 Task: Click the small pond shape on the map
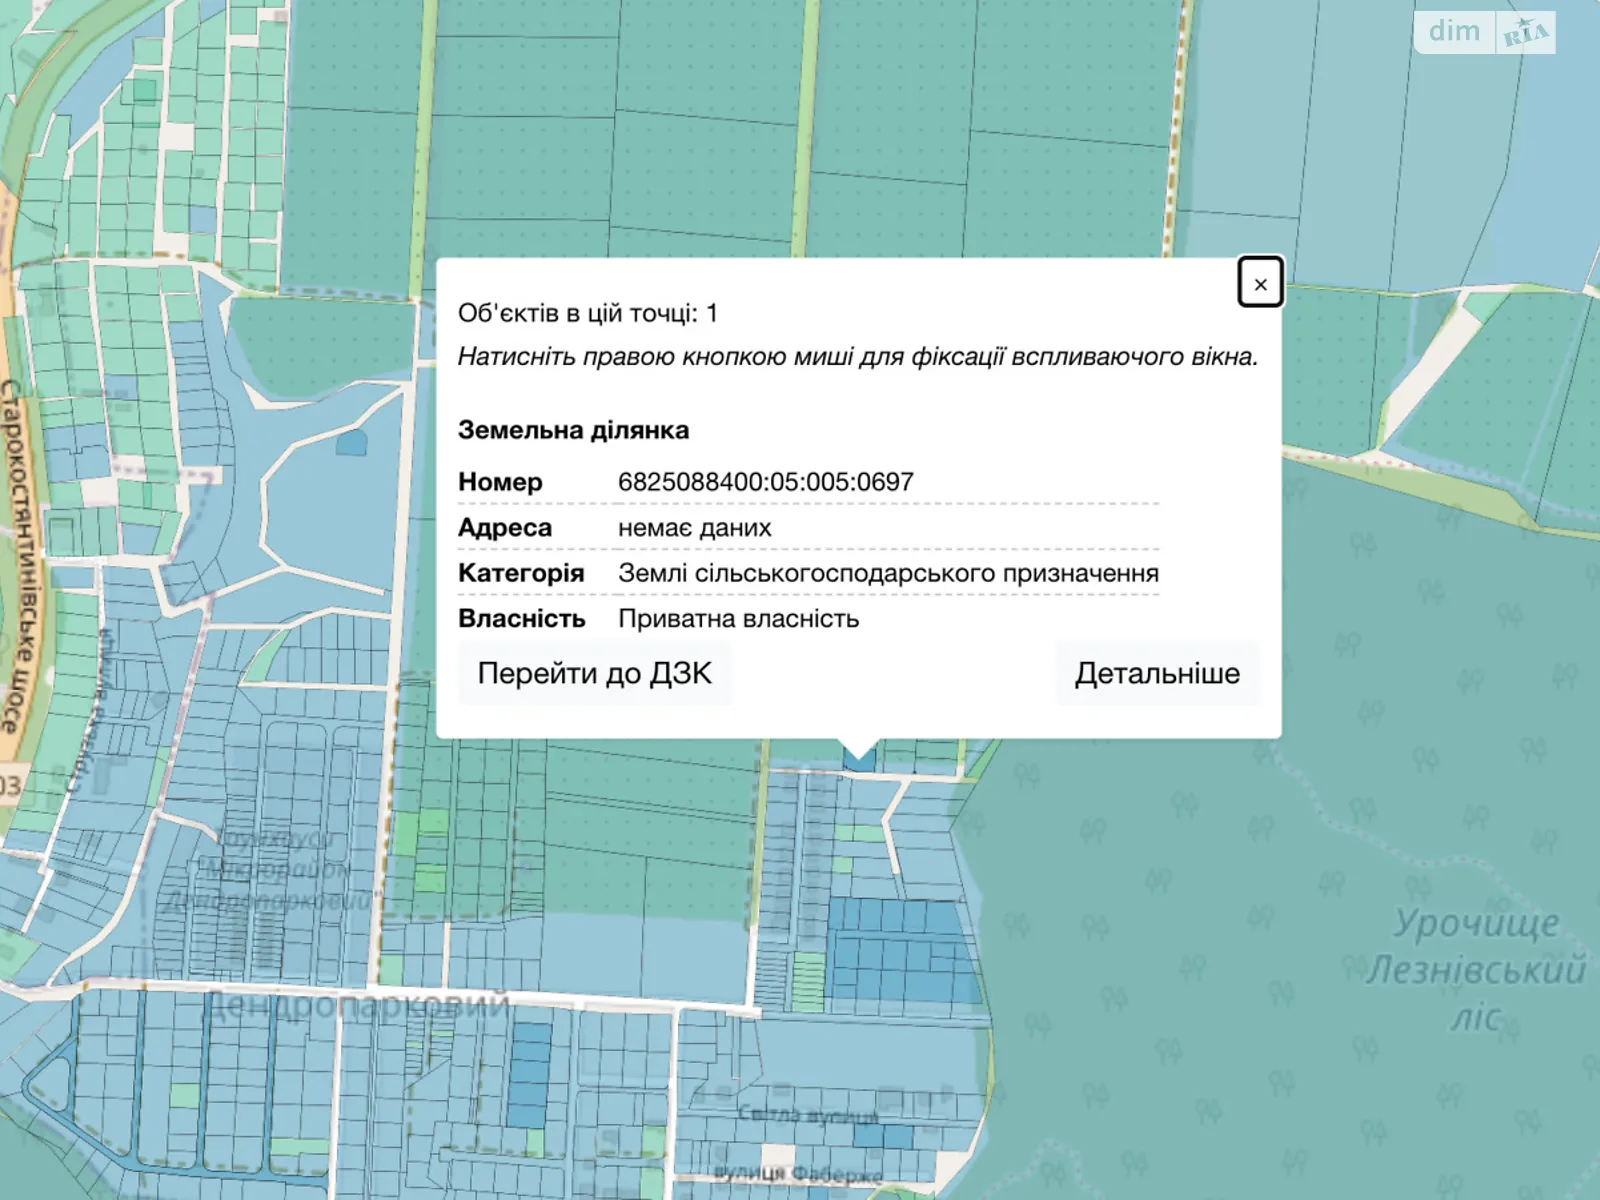click(351, 441)
